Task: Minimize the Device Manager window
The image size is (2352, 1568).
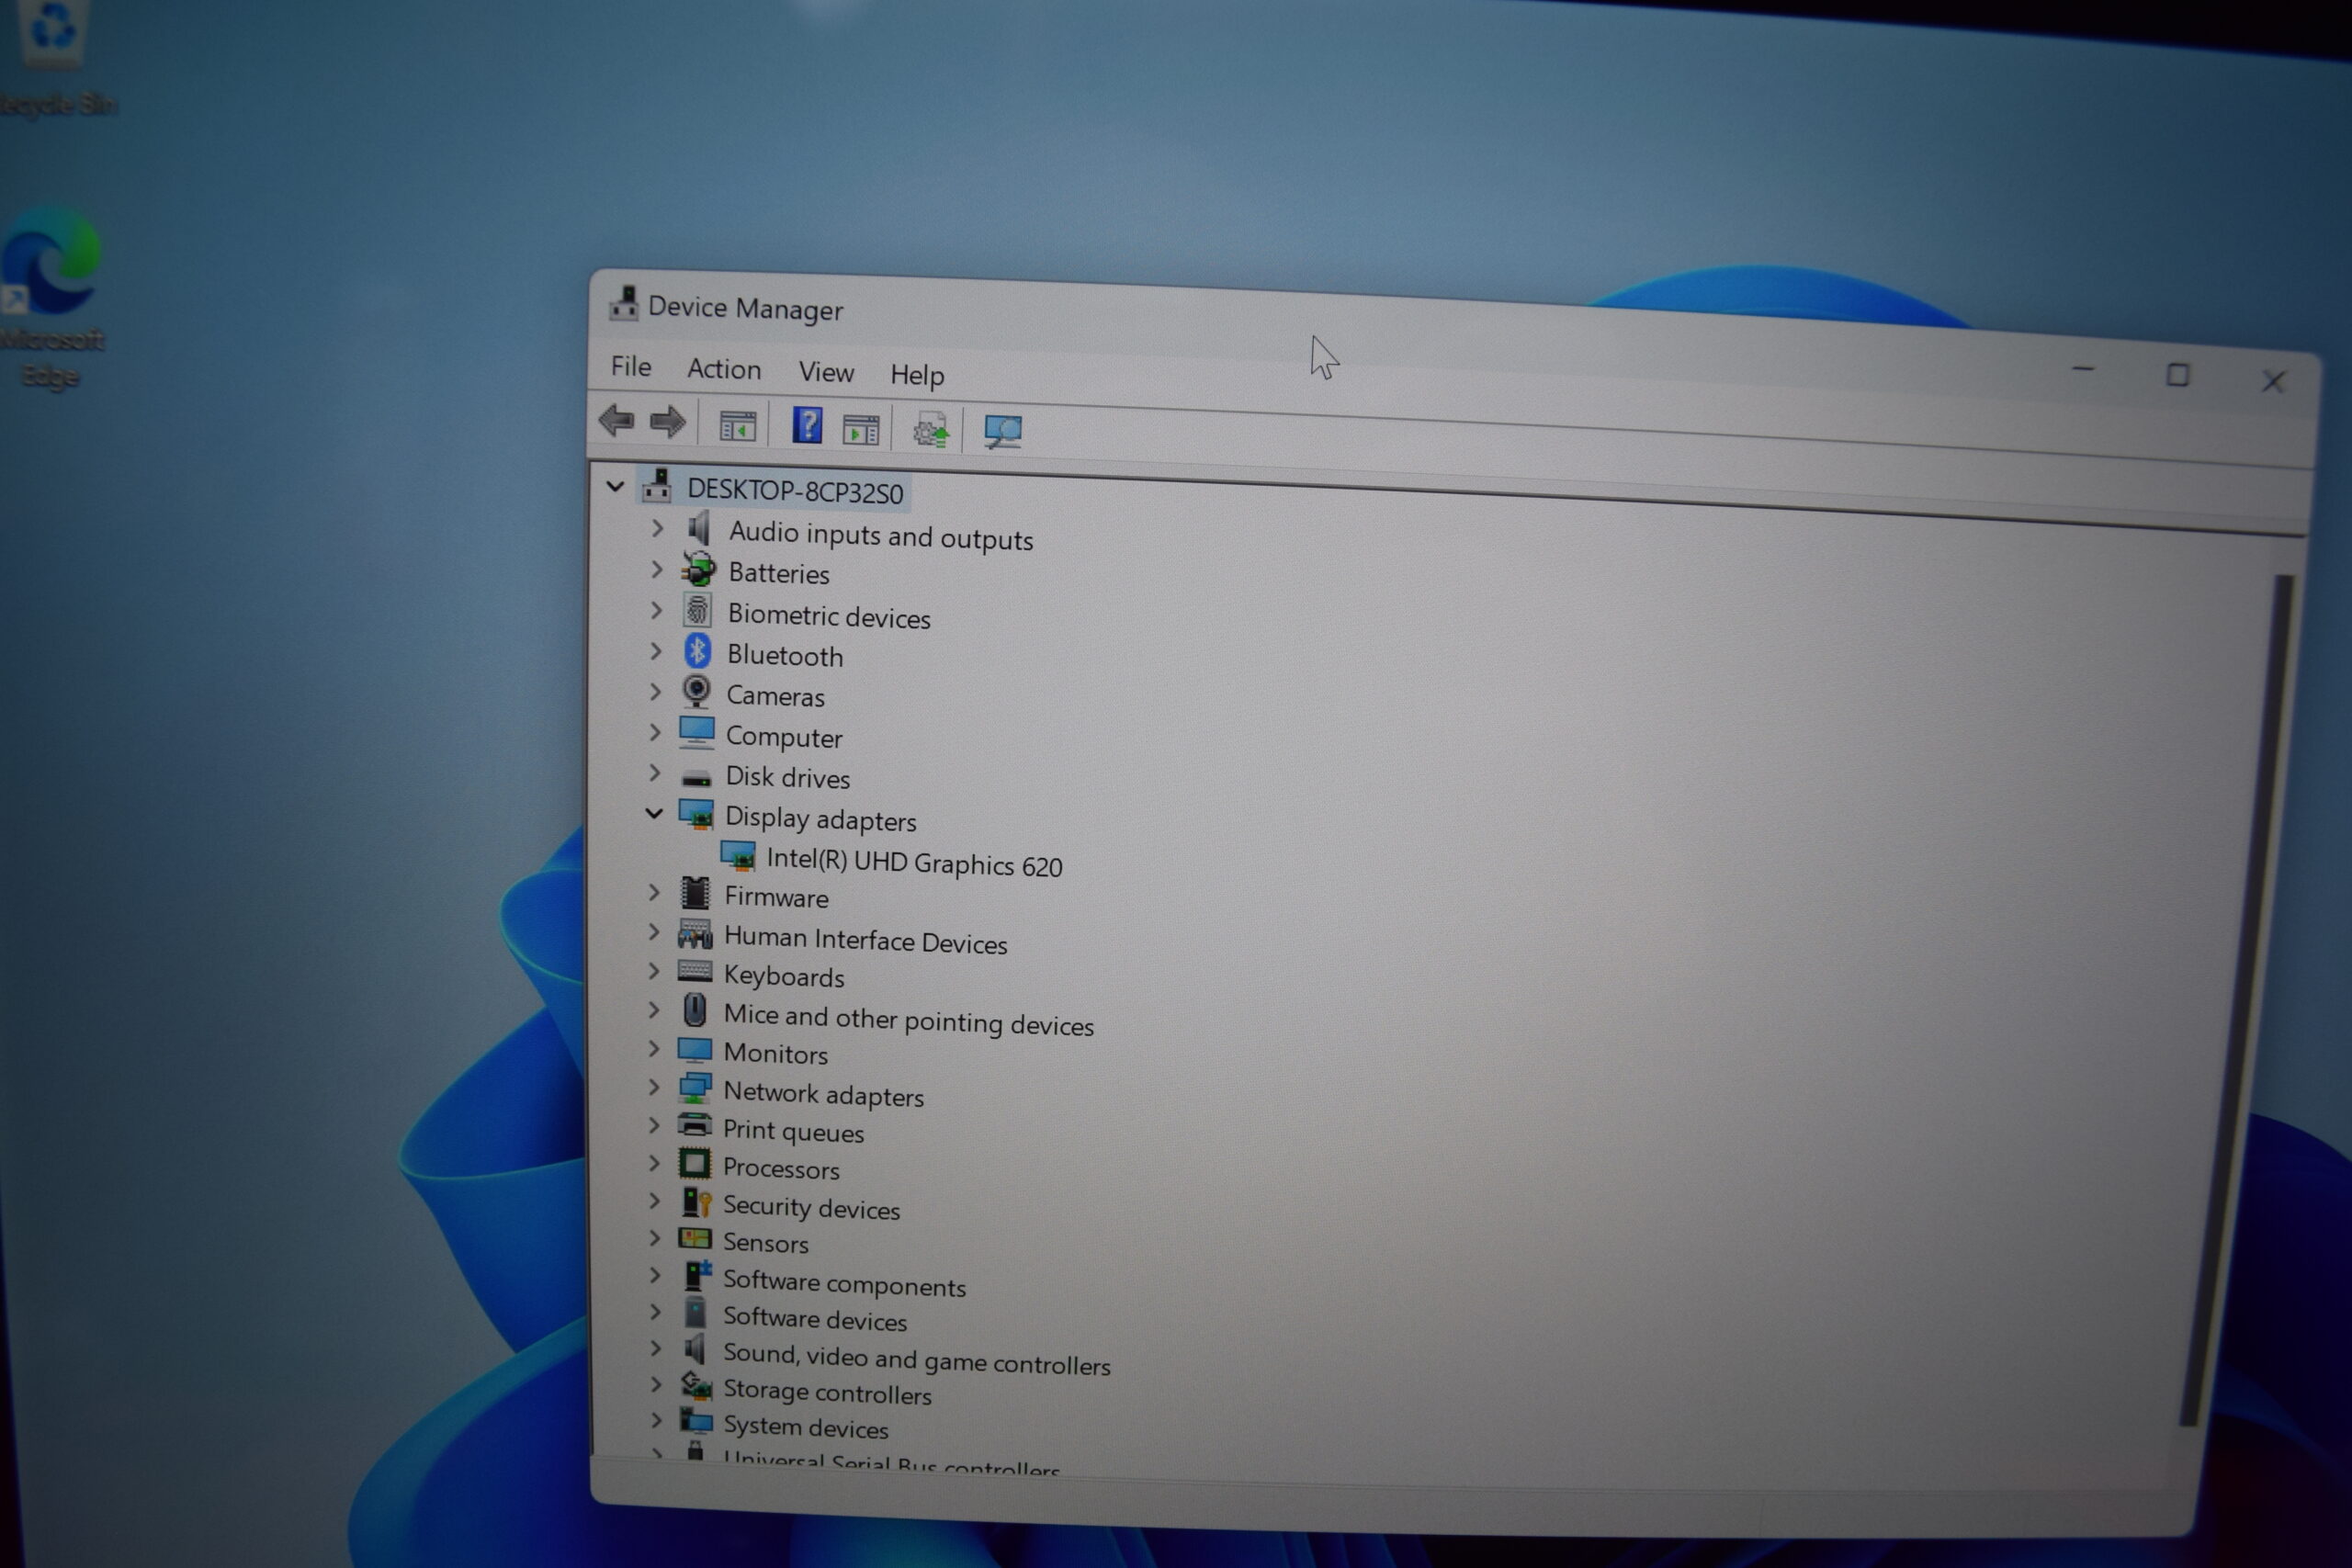Action: (x=2083, y=370)
